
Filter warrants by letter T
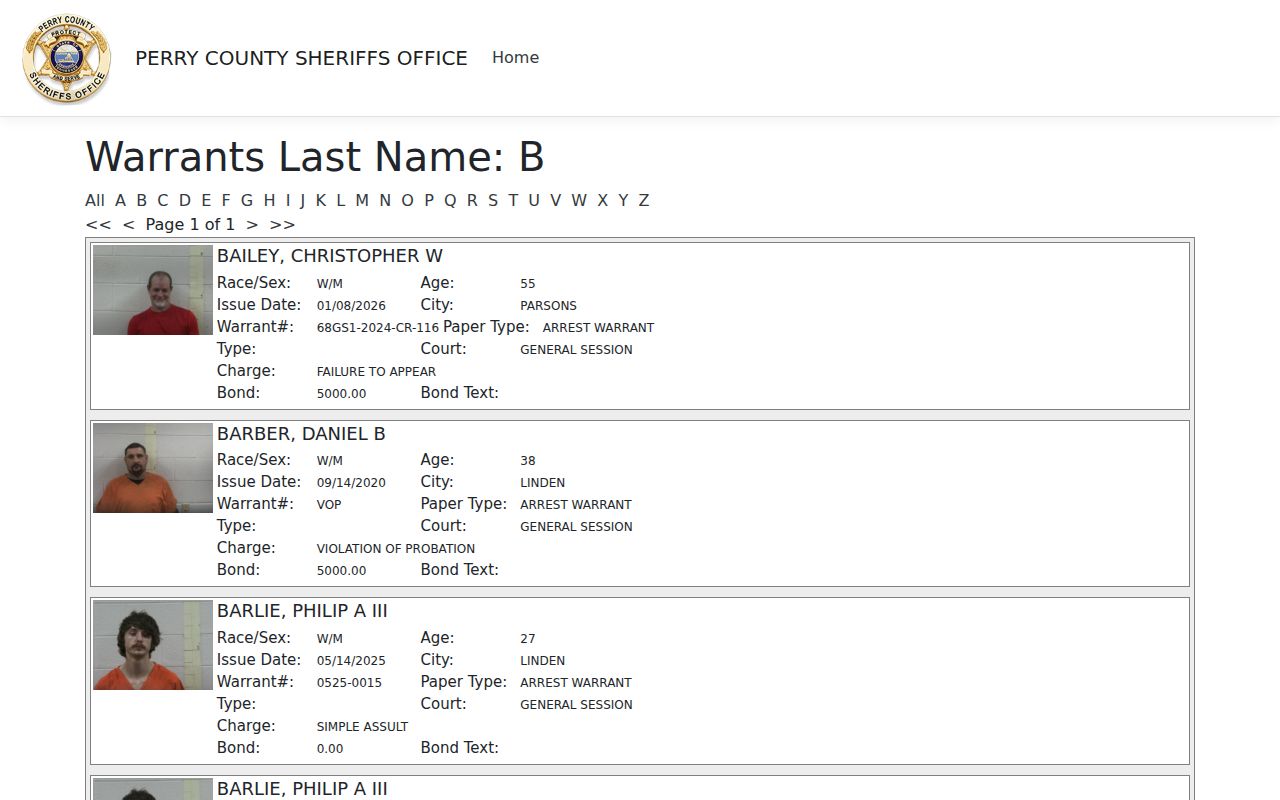click(x=513, y=200)
